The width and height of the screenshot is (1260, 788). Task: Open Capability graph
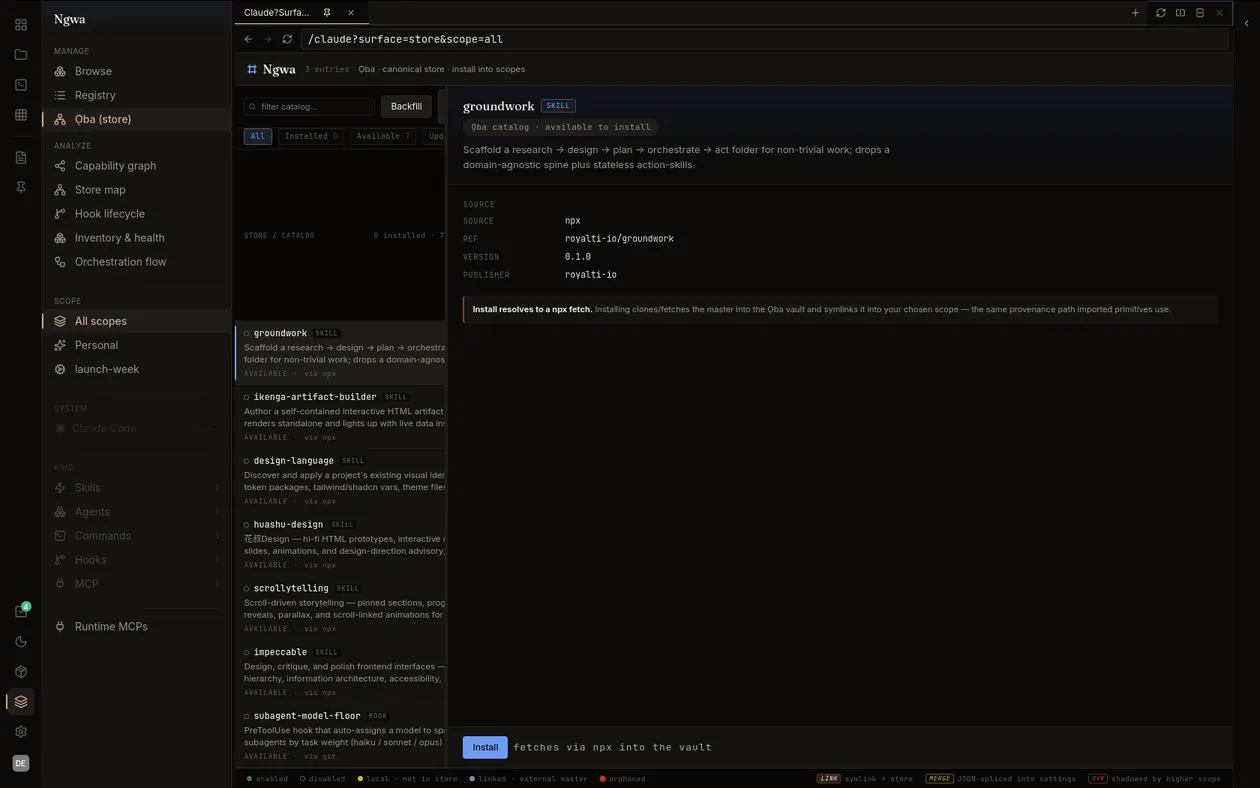136,166
